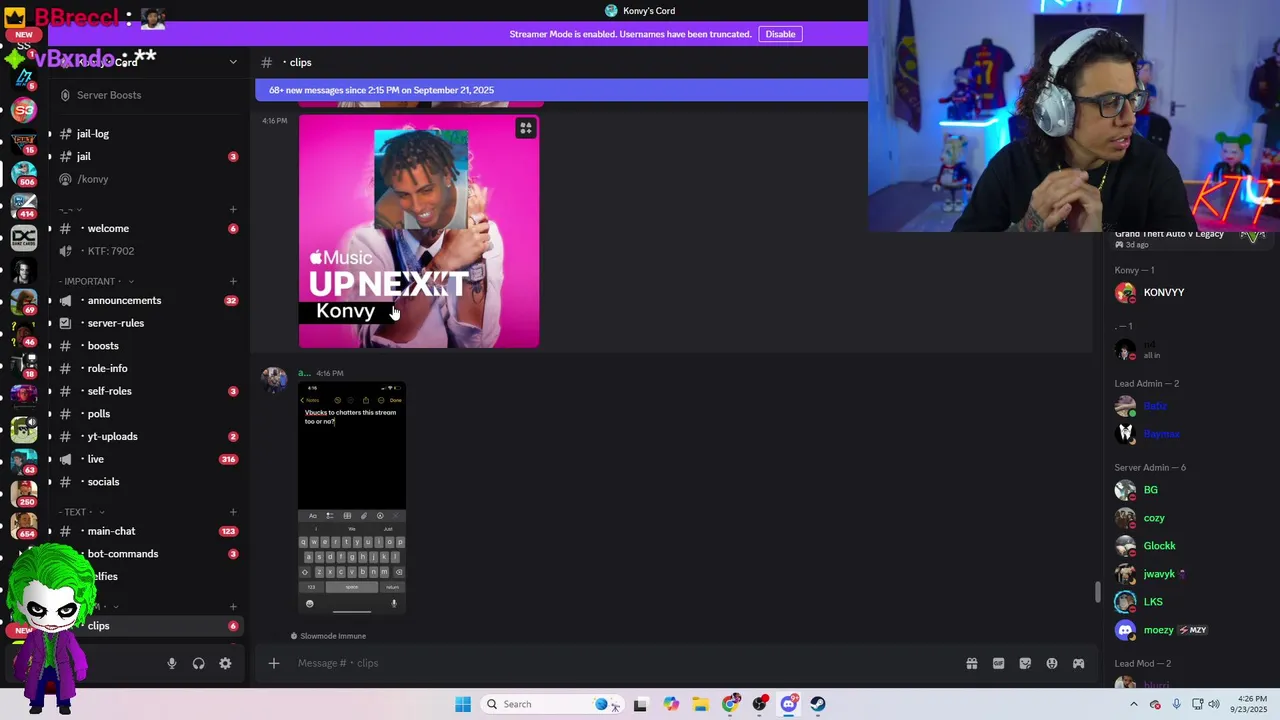Open member LKS in member list
This screenshot has width=1280, height=720.
pyautogui.click(x=1190, y=602)
